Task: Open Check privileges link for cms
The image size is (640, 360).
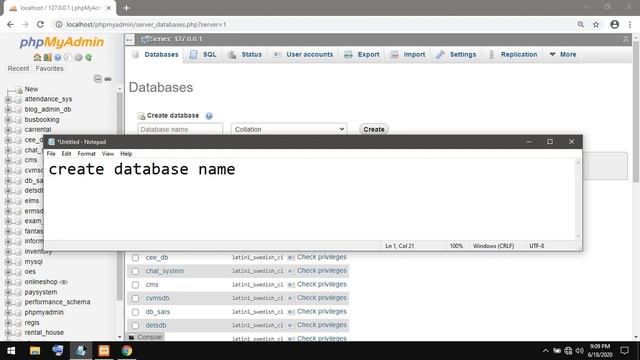Action: (x=322, y=284)
